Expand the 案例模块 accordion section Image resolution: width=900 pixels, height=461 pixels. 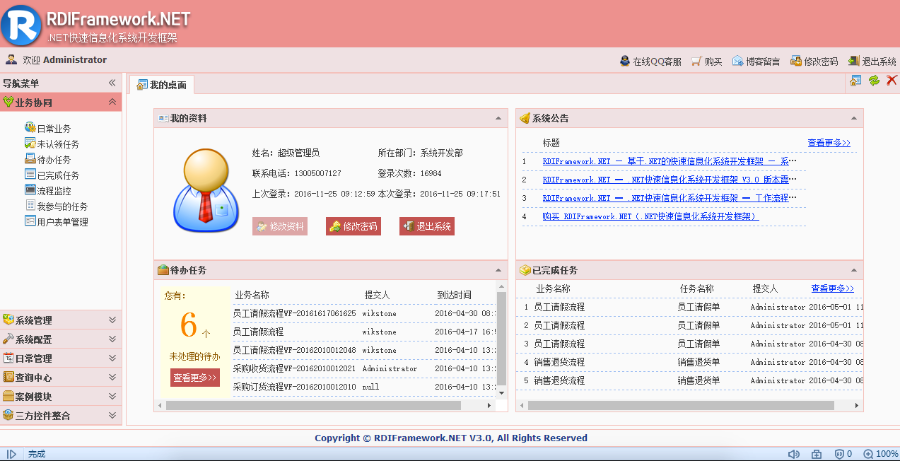(112, 396)
